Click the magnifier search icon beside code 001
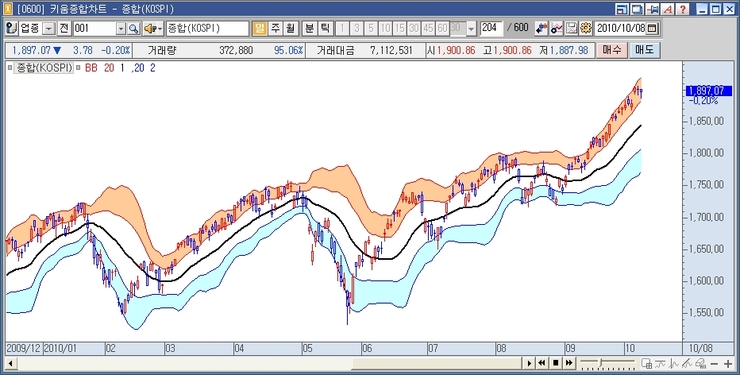Viewport: 740px width, 375px height. coord(134,29)
